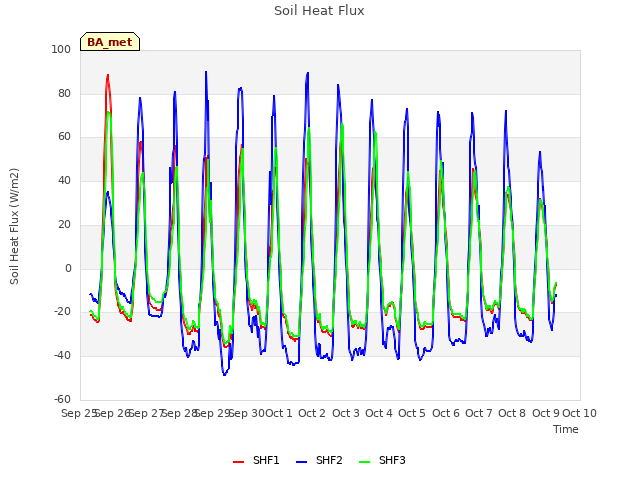640x480 pixels.
Task: Click the Oct 2 x-axis label
Action: pos(312,413)
